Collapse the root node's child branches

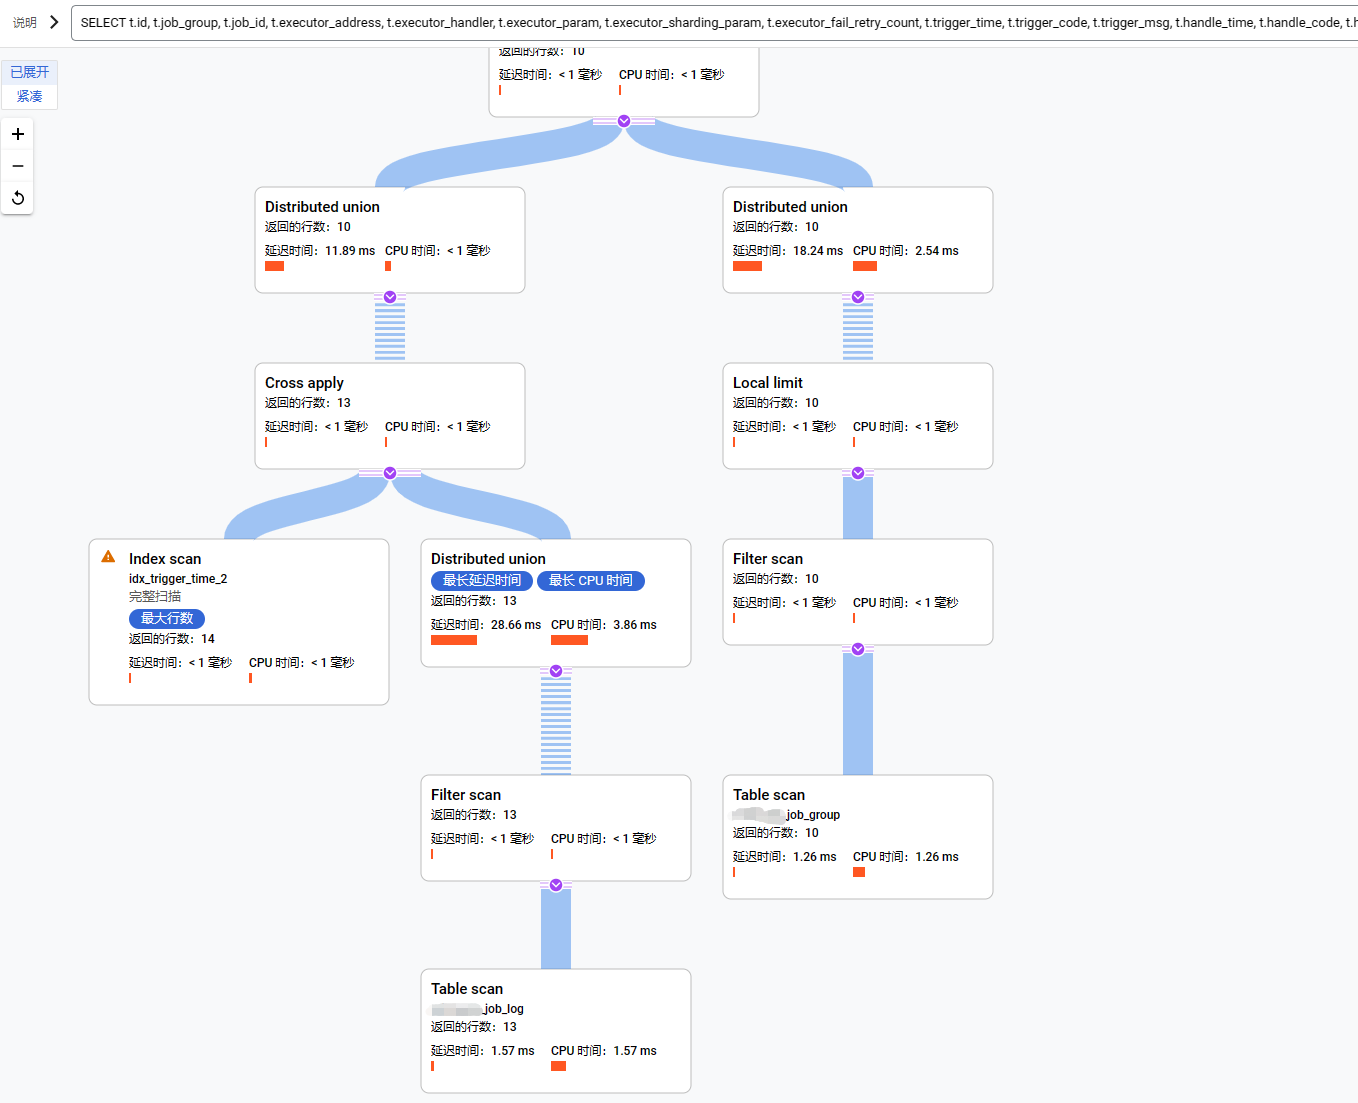(x=624, y=121)
